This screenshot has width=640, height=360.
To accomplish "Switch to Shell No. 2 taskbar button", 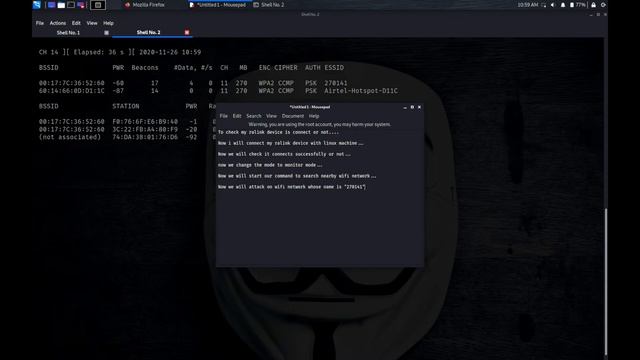I will coord(269,5).
